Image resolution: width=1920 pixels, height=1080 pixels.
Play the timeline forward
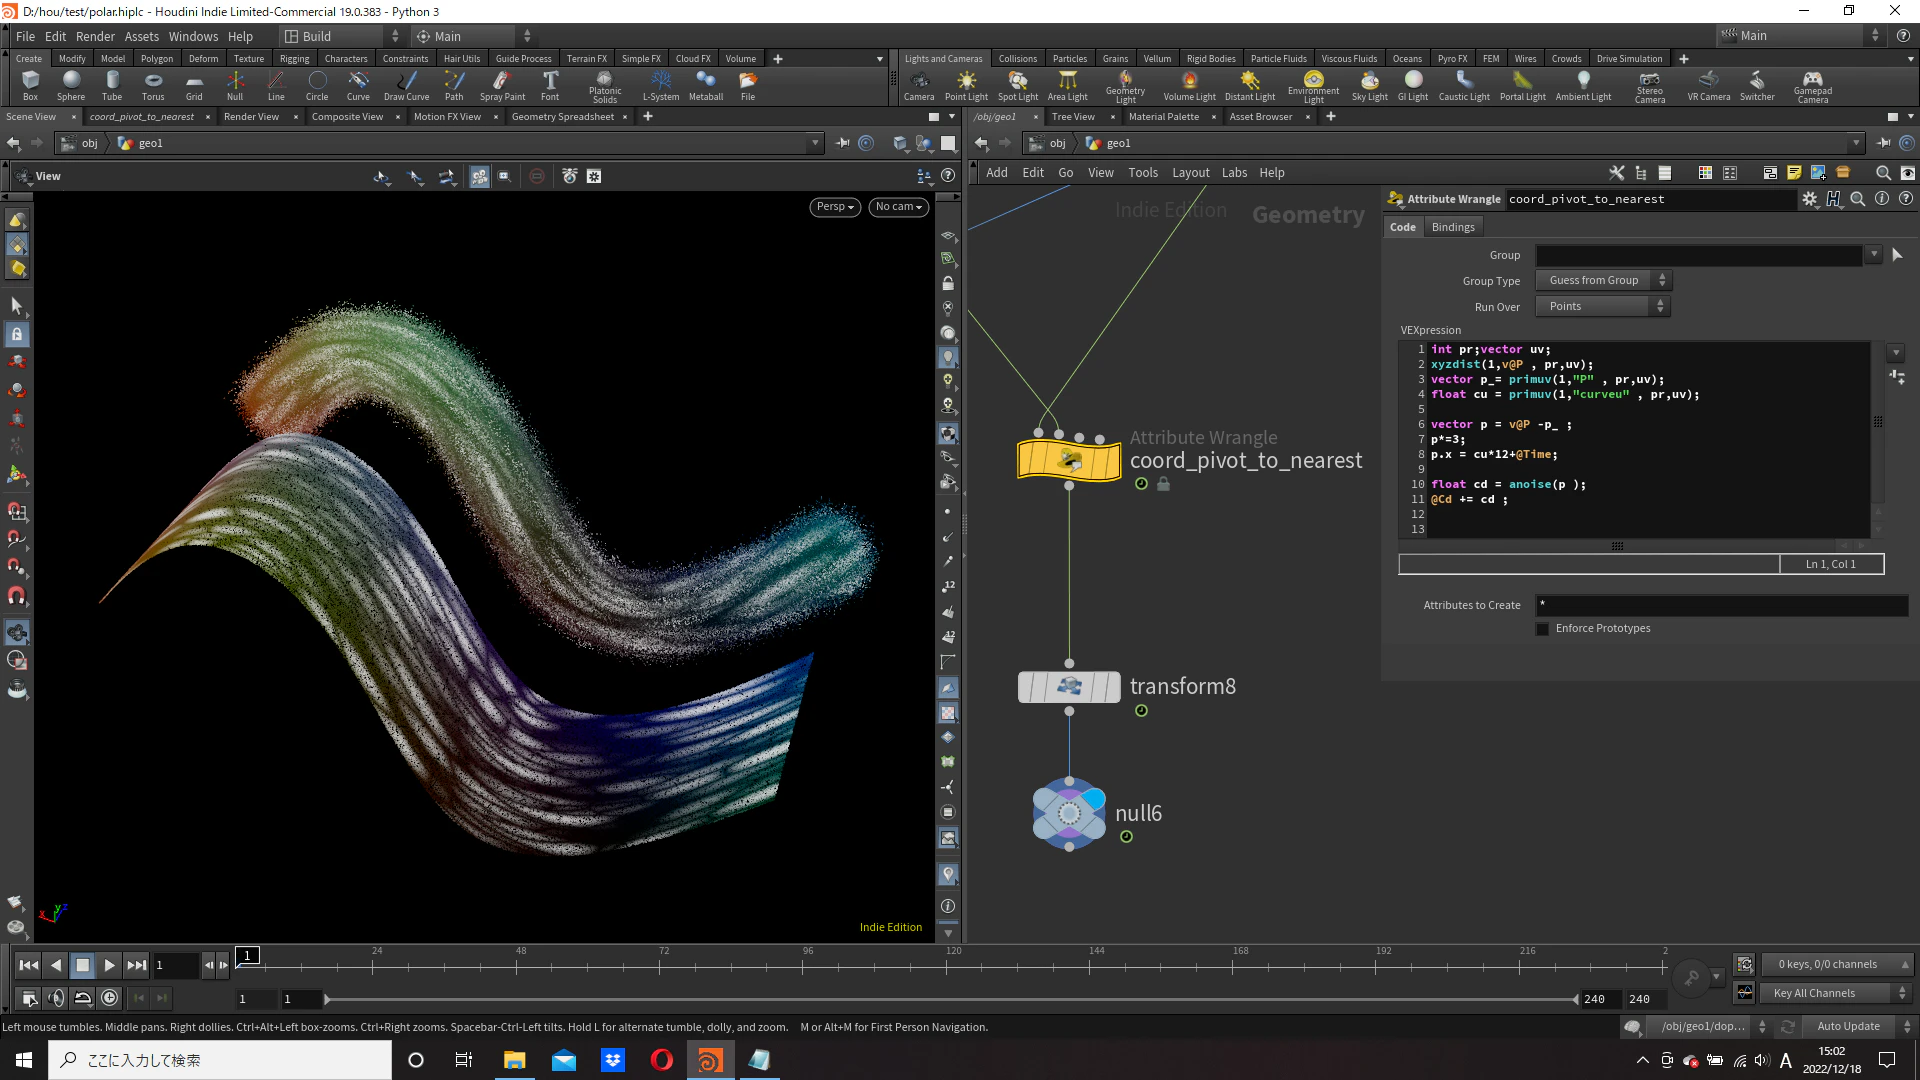click(x=110, y=966)
